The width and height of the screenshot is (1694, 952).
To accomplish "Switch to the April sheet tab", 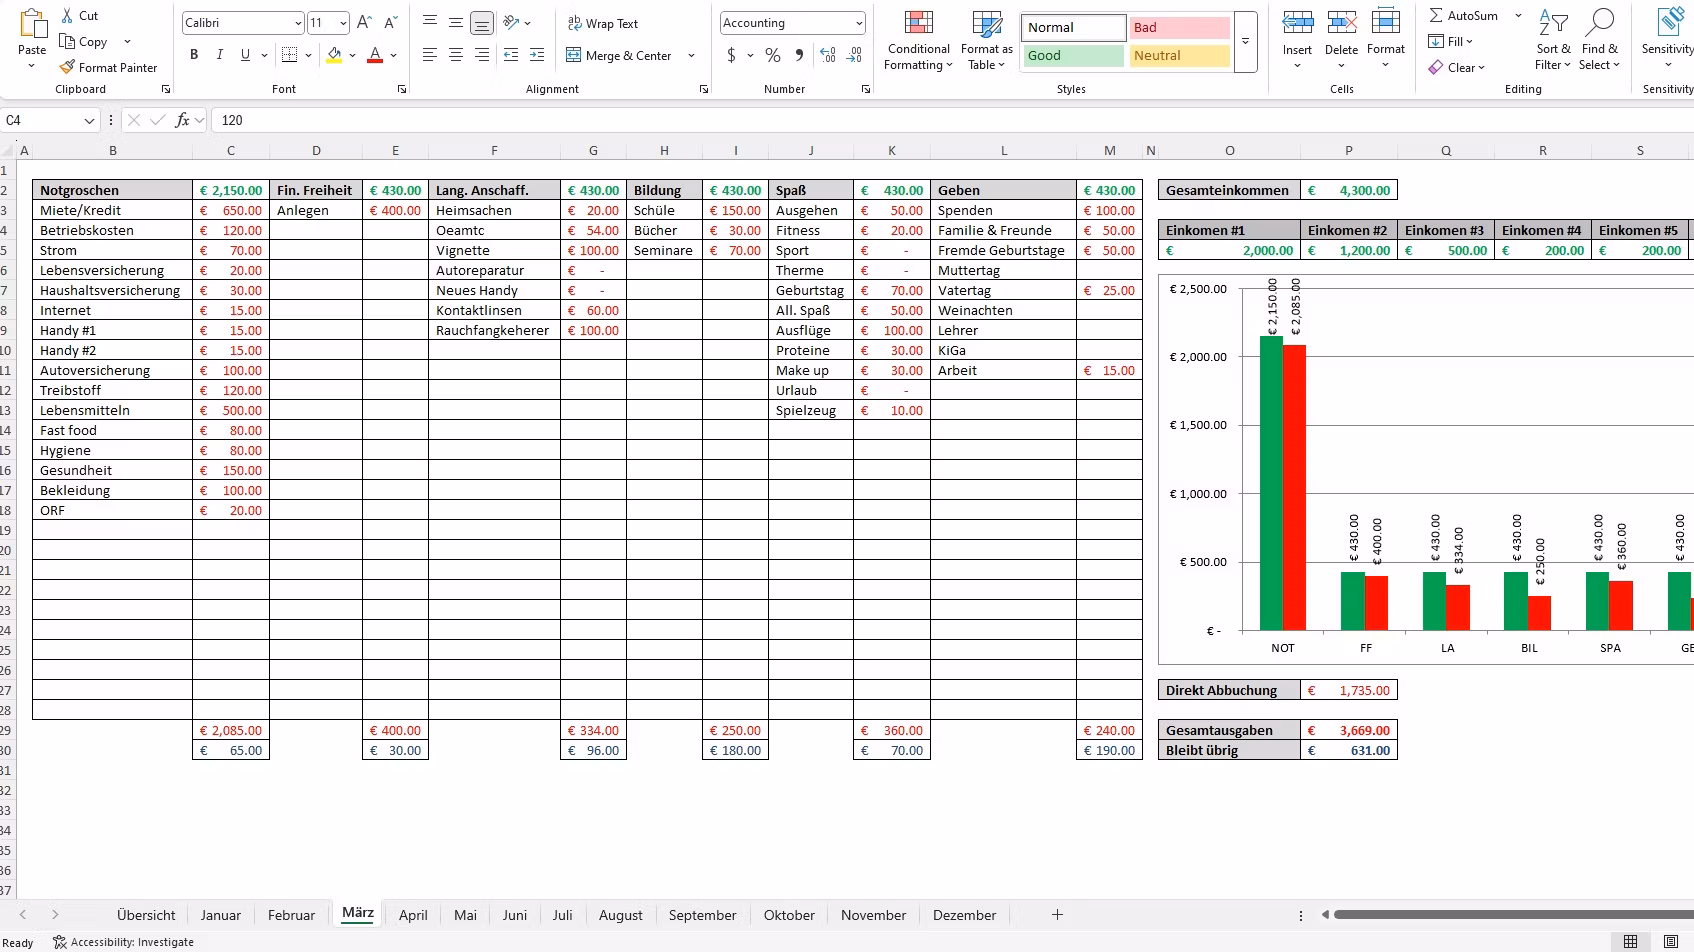I will pos(413,915).
